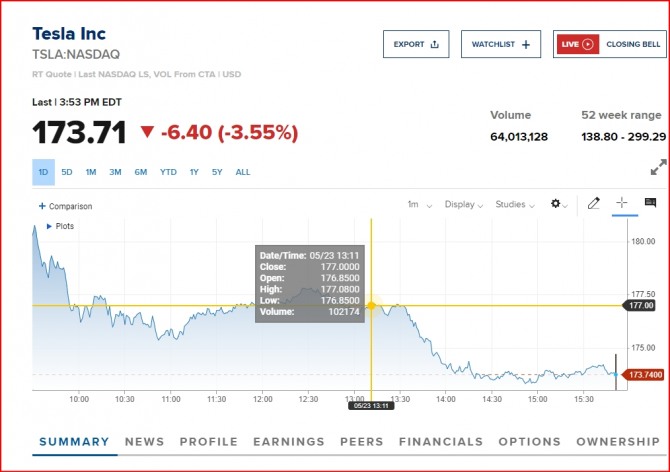Toggle the crosshair tool
This screenshot has height=472, width=670.
point(621,203)
